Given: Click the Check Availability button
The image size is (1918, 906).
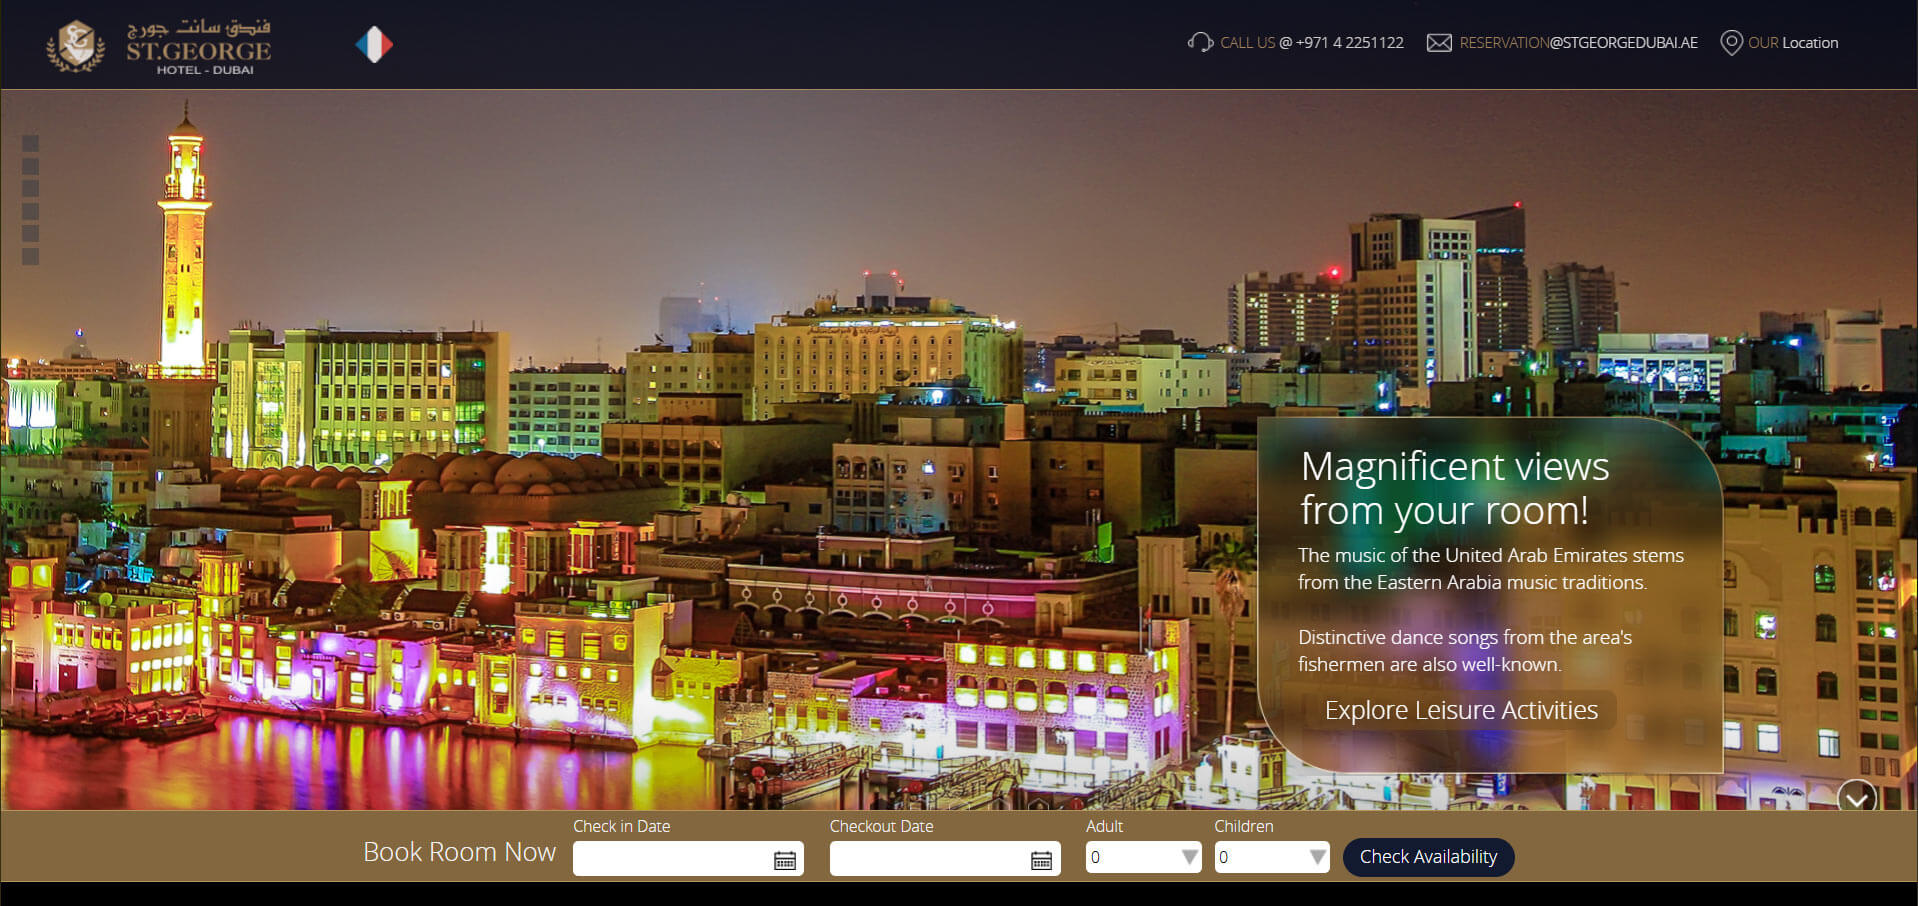Looking at the screenshot, I should click(x=1428, y=857).
